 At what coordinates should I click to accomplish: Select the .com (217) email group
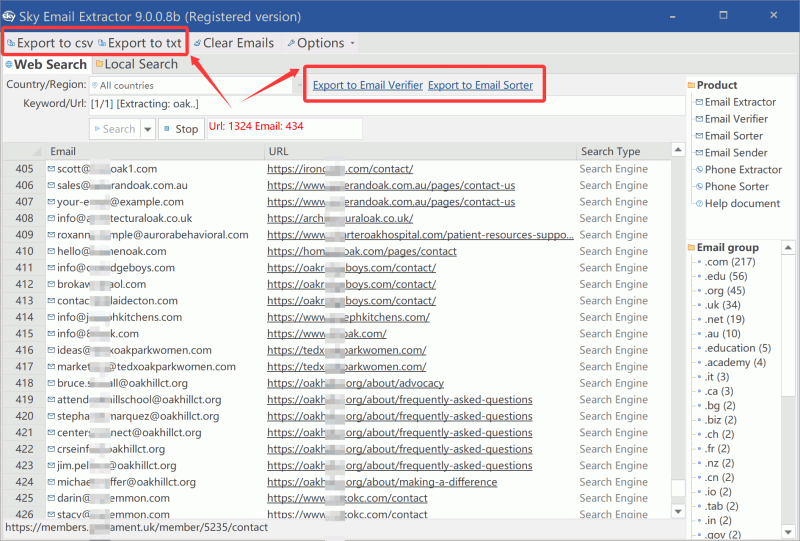point(730,262)
